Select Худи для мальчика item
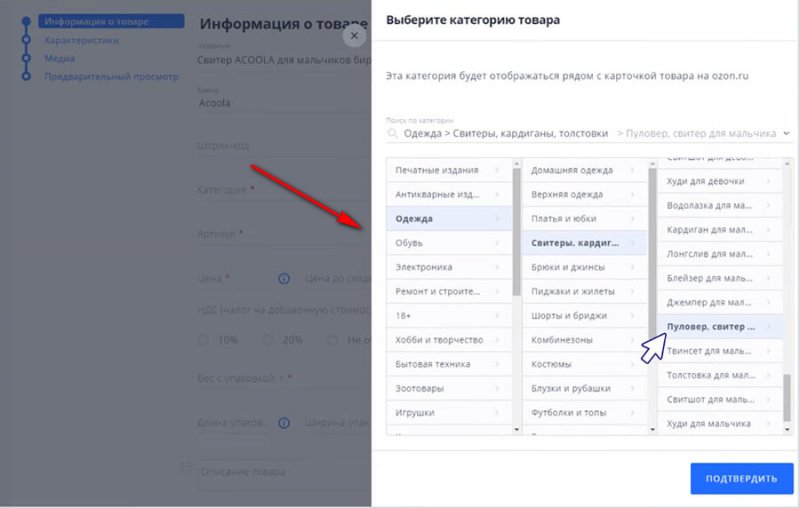 tap(713, 424)
